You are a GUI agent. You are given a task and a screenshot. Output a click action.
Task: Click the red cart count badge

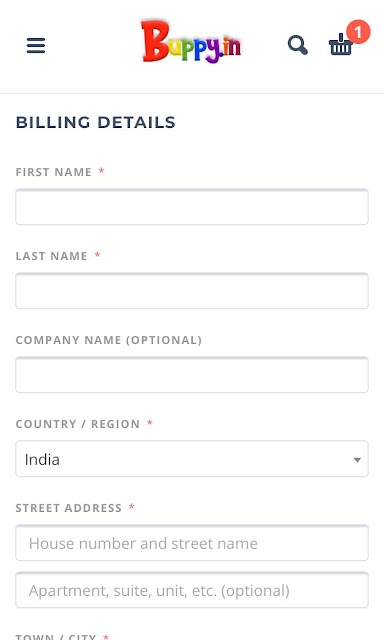pos(358,32)
